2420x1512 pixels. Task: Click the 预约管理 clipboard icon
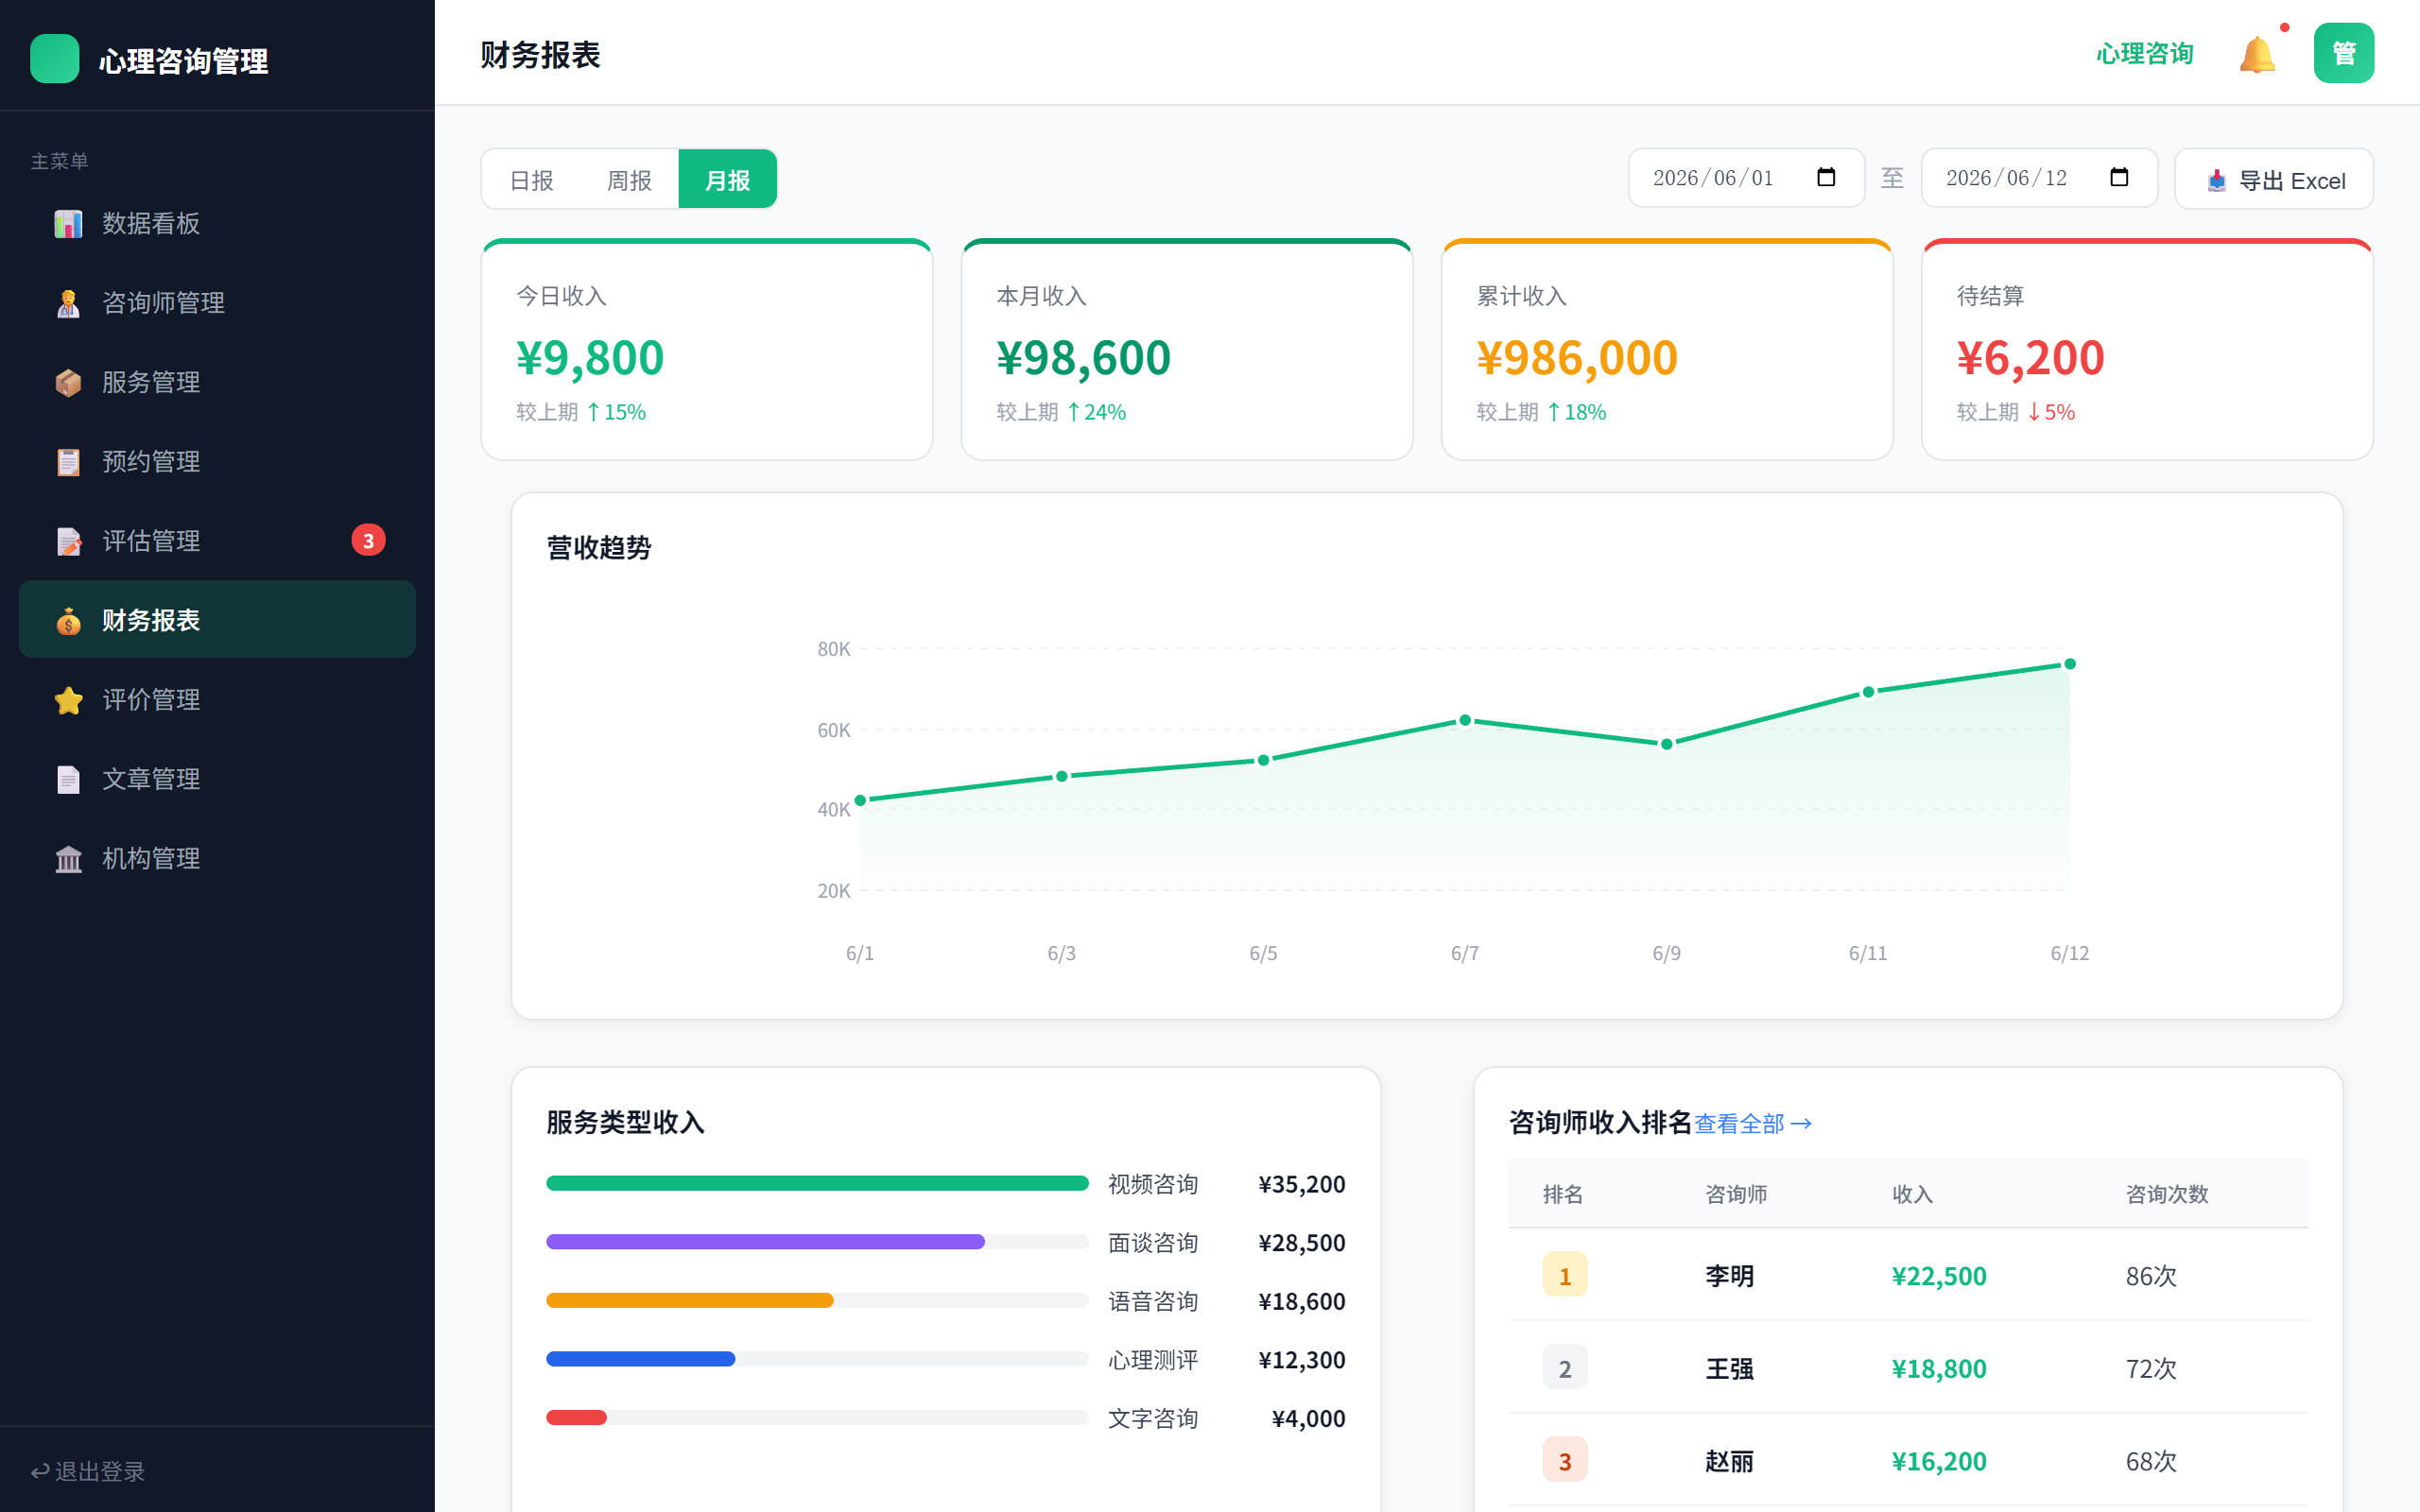tap(68, 462)
